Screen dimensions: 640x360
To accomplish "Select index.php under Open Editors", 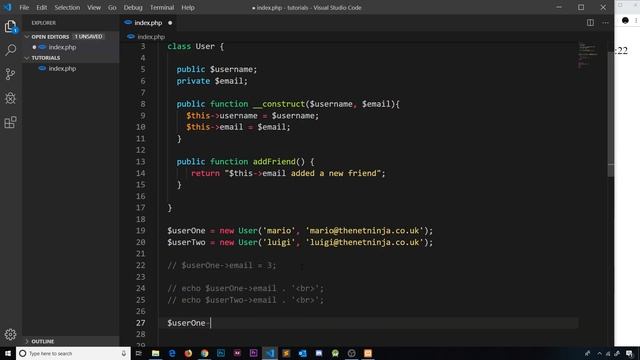I will (x=62, y=47).
